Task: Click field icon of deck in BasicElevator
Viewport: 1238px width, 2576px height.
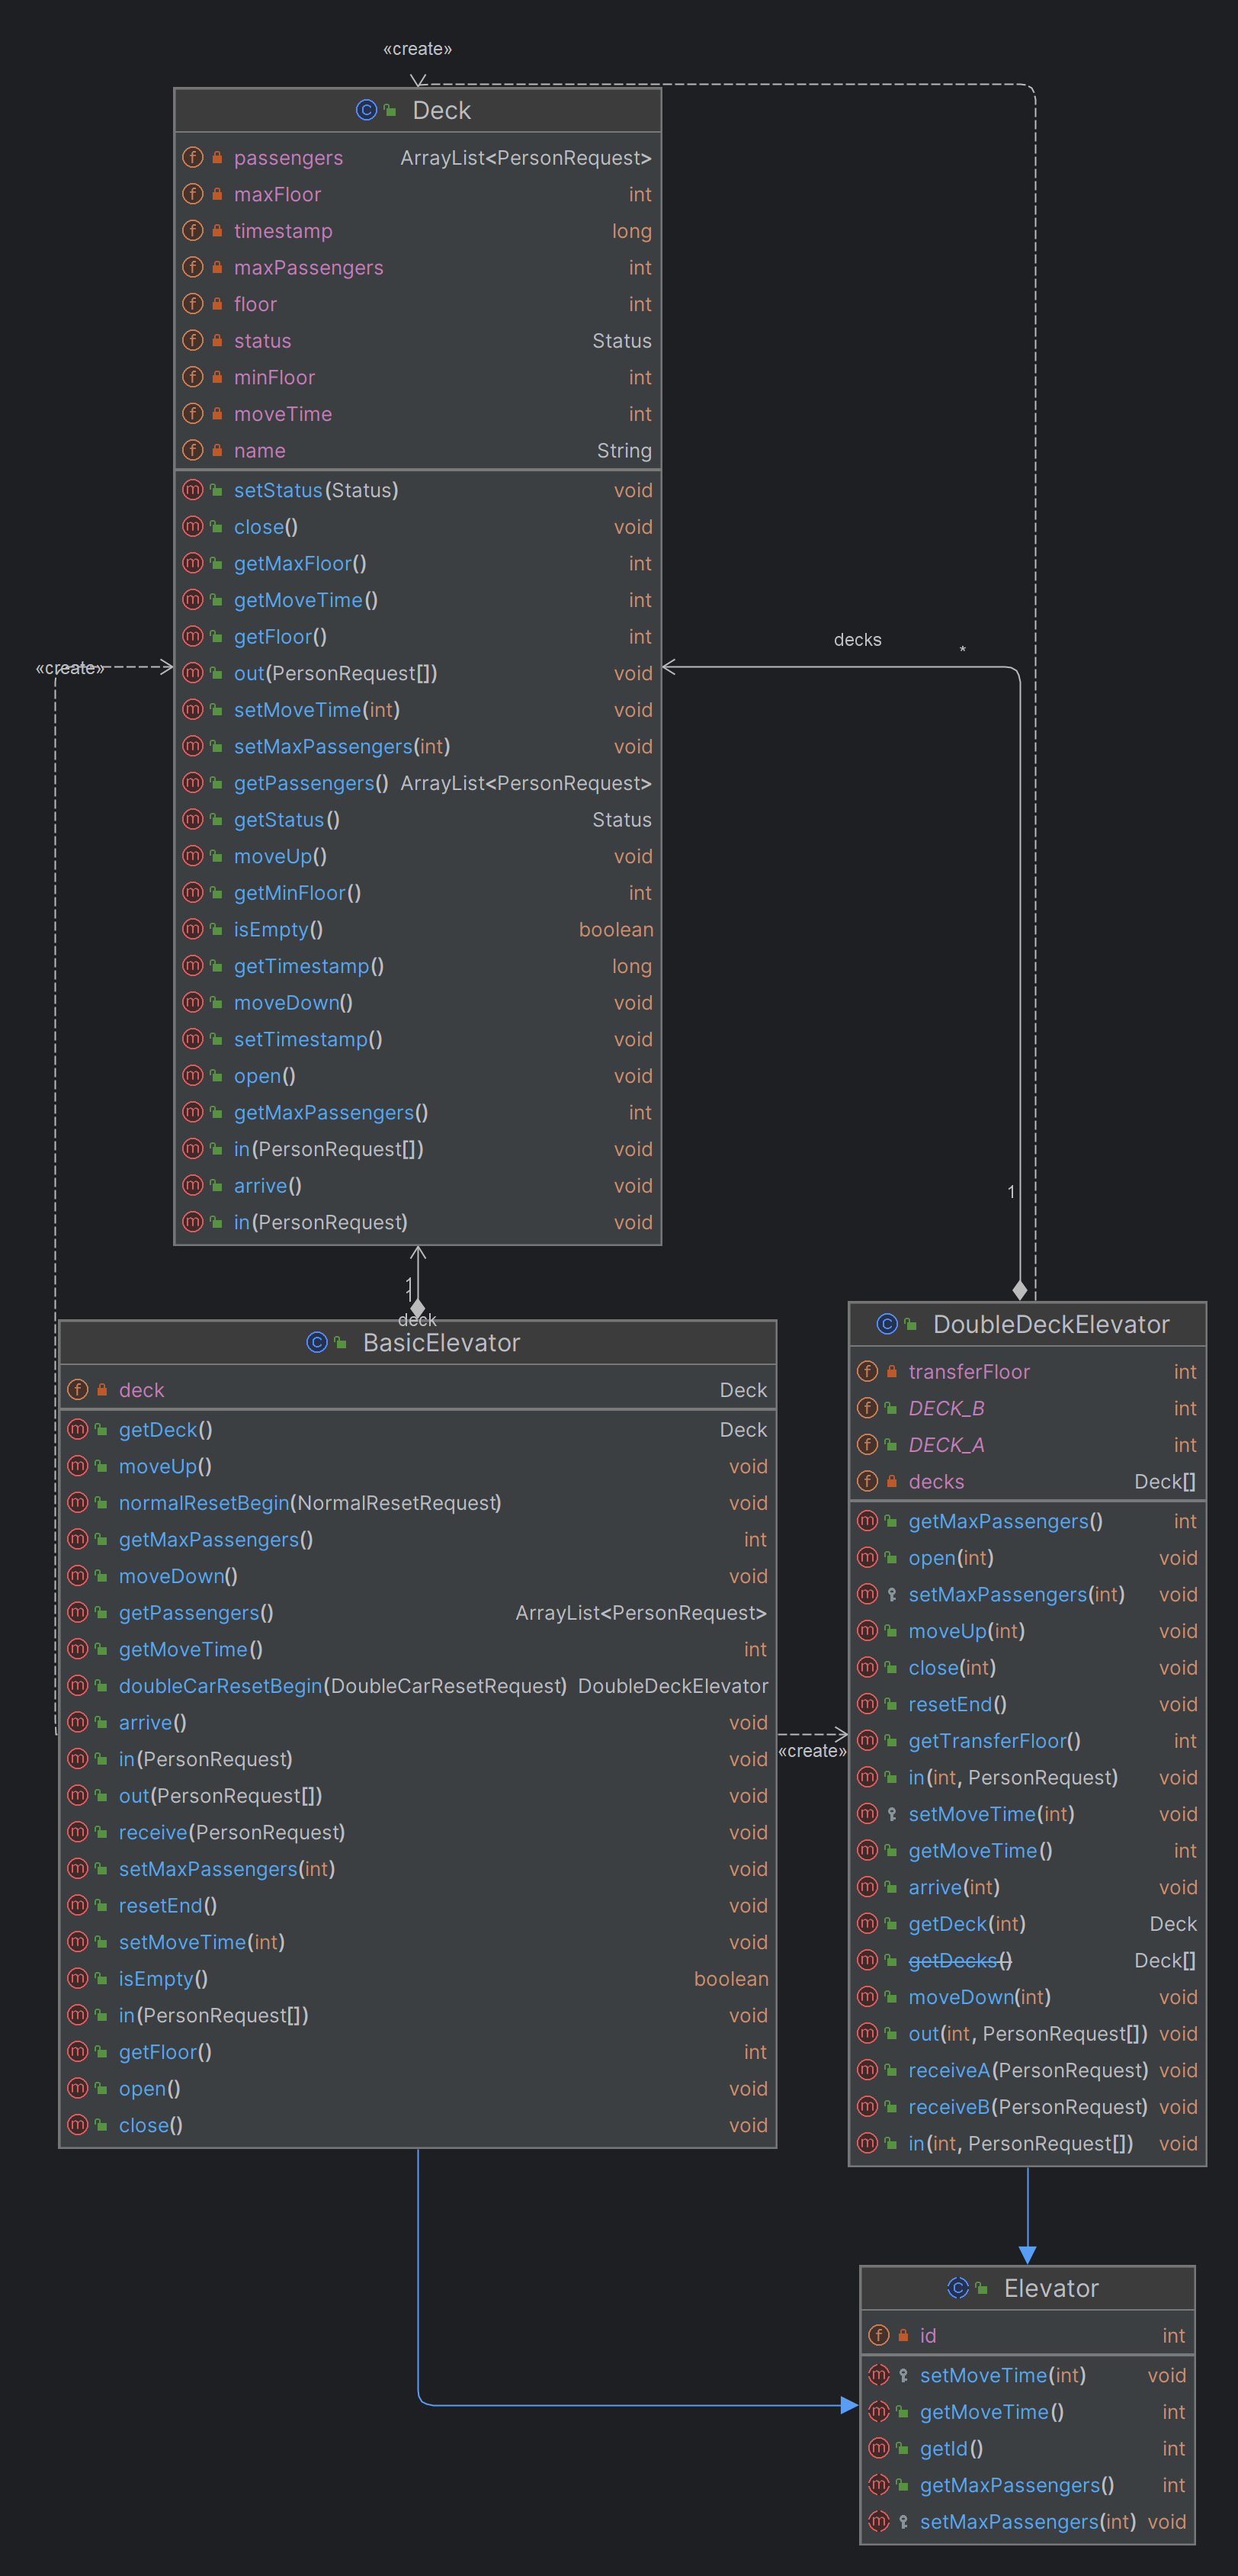Action: [x=78, y=1389]
